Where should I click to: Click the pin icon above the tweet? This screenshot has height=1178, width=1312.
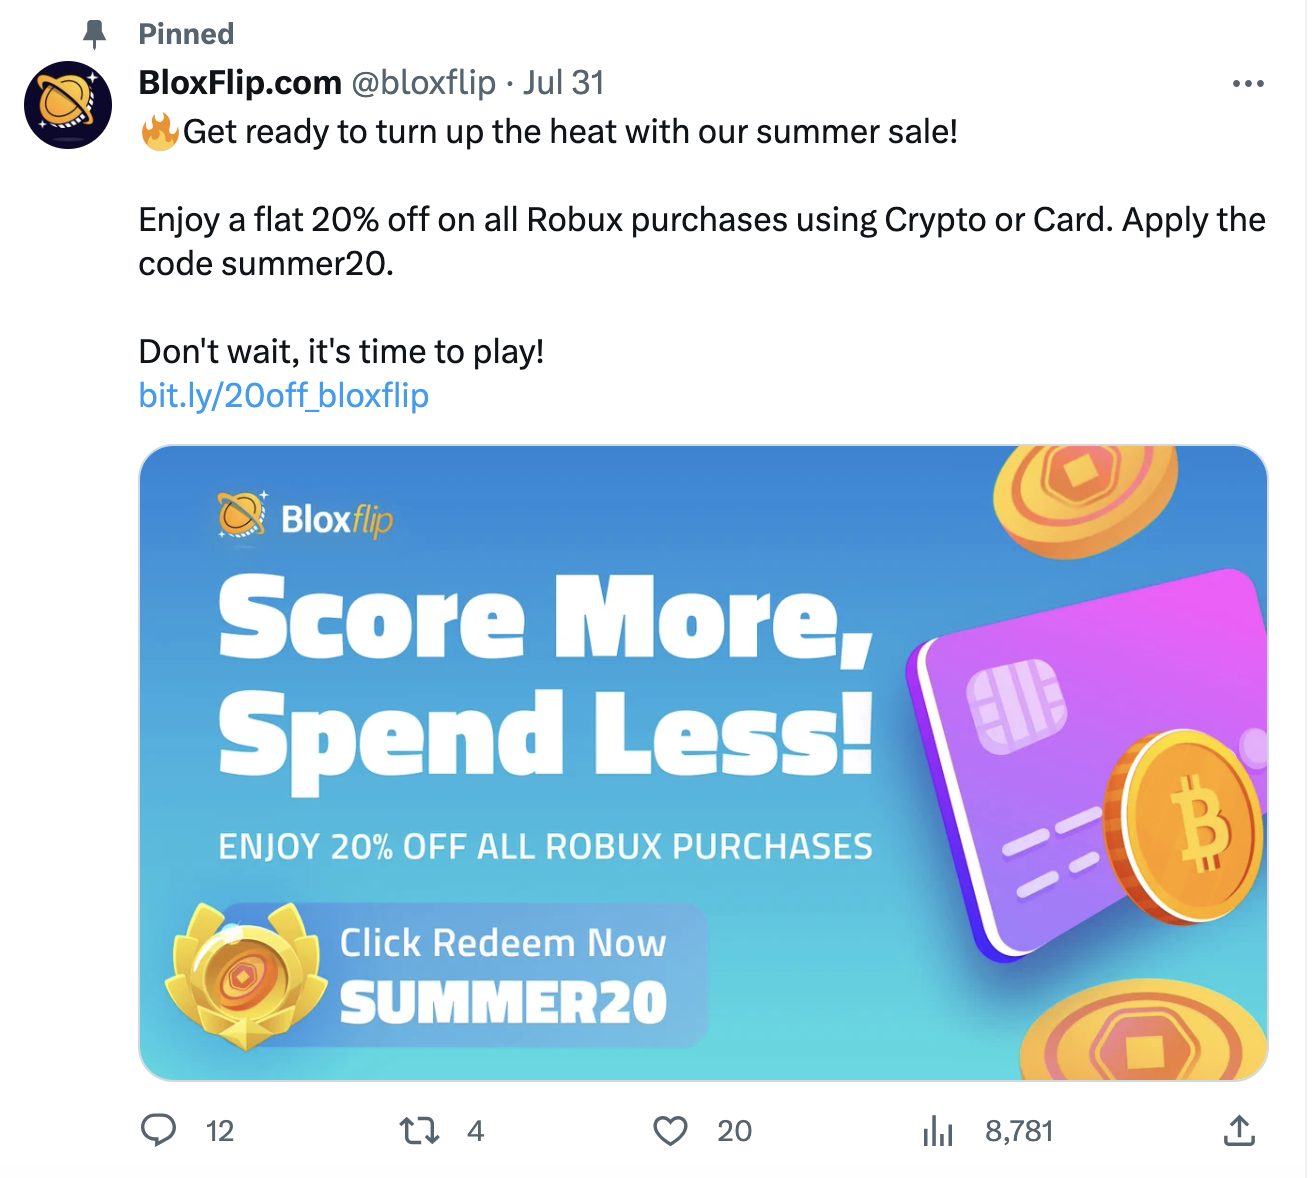click(95, 34)
